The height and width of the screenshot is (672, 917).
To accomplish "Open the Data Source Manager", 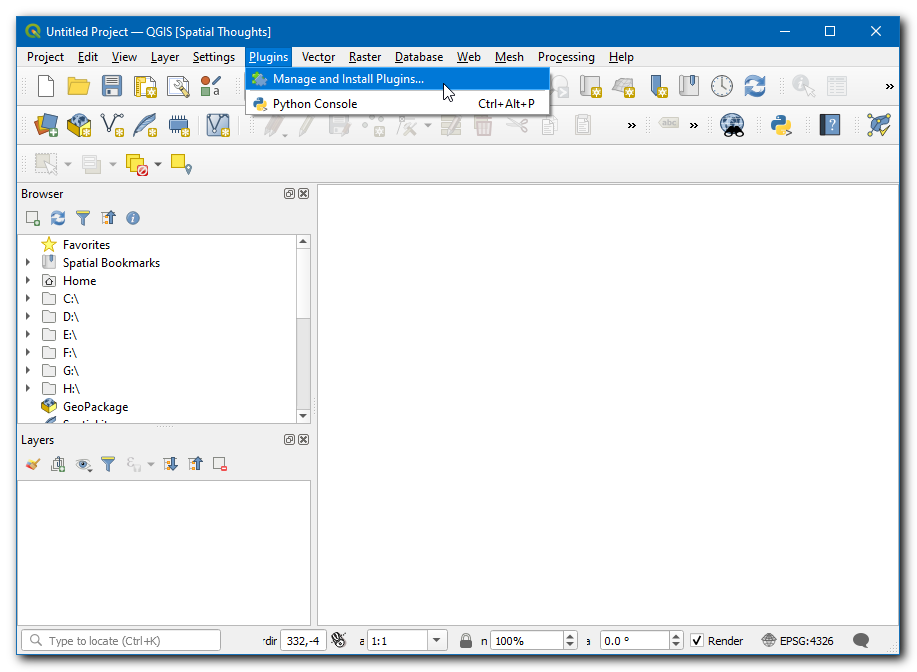I will pos(47,125).
